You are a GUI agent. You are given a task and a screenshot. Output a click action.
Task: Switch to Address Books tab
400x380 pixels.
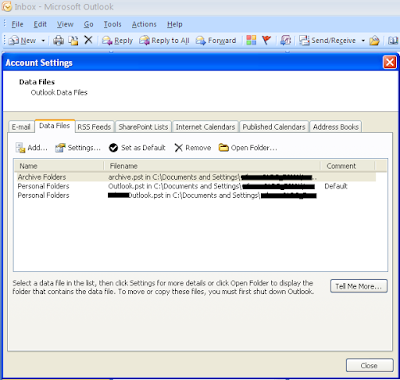point(336,127)
